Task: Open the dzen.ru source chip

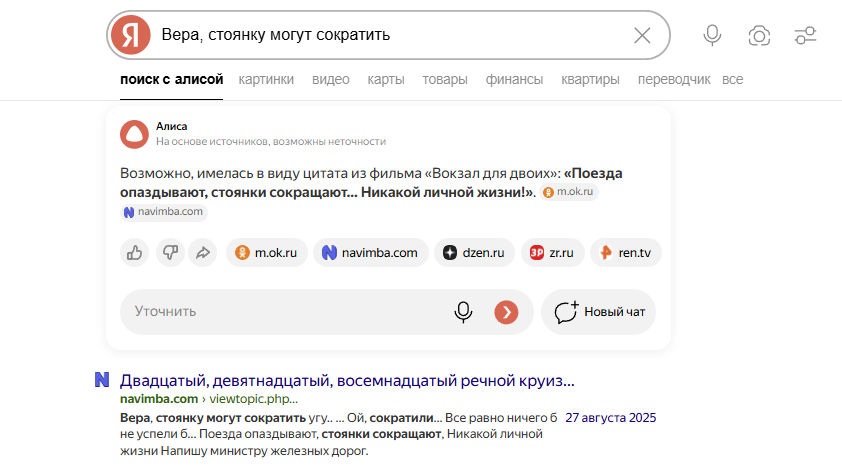Action: click(x=474, y=253)
